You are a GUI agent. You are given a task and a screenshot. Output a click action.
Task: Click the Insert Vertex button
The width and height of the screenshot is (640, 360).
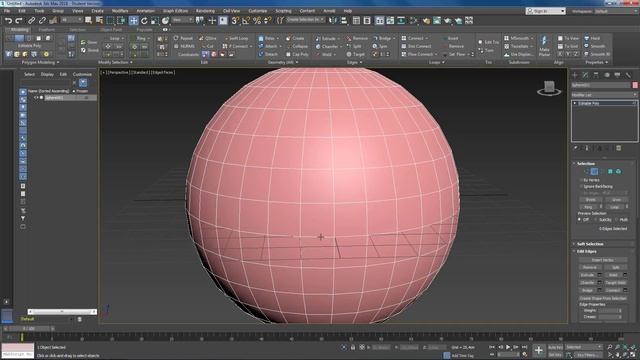(602, 260)
